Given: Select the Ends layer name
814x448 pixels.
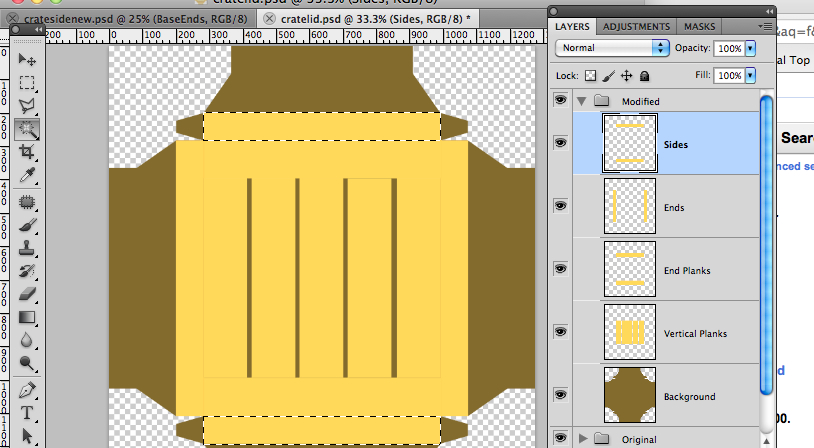Looking at the screenshot, I should (x=674, y=208).
